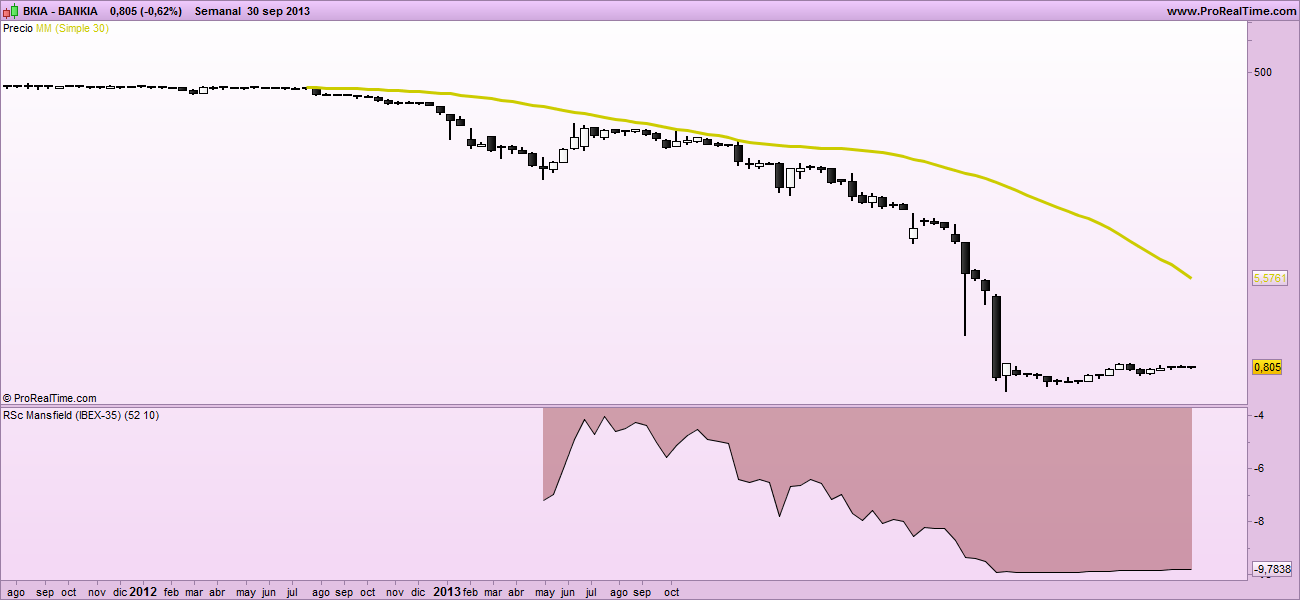Click the date 30 sep 2013

[x=279, y=11]
